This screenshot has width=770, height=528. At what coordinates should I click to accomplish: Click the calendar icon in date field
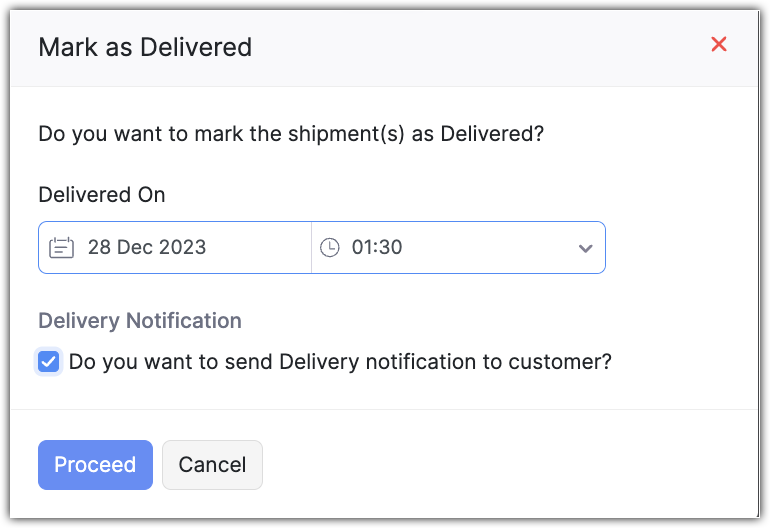pos(62,248)
